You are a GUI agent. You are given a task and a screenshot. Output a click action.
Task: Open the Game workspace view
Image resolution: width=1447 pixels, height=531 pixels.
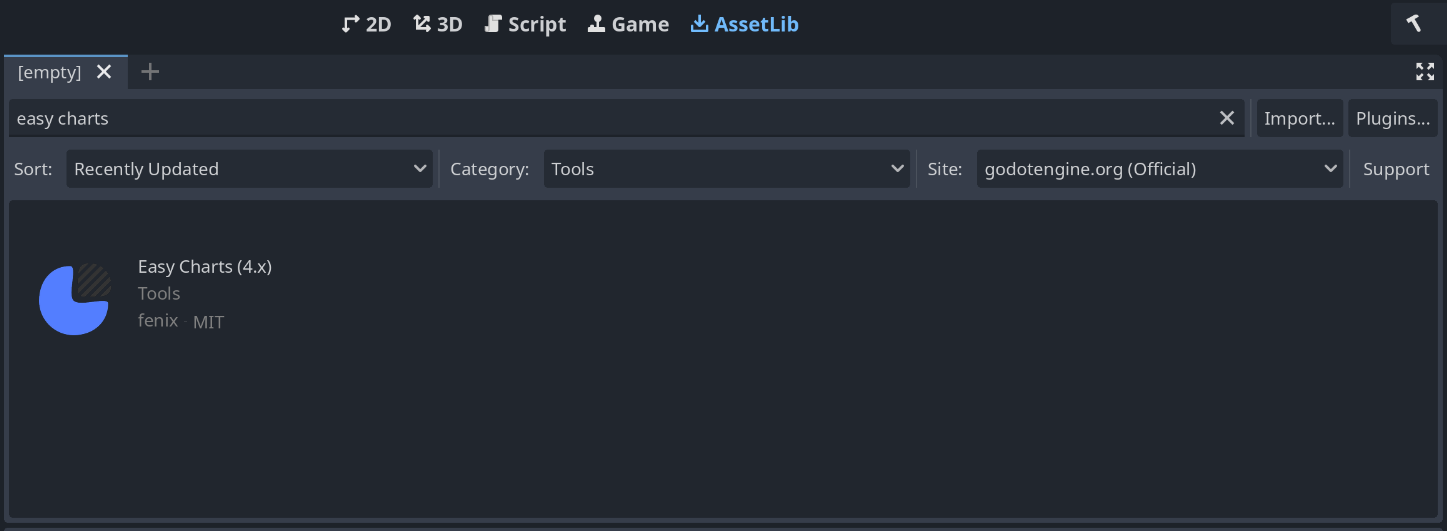(628, 24)
